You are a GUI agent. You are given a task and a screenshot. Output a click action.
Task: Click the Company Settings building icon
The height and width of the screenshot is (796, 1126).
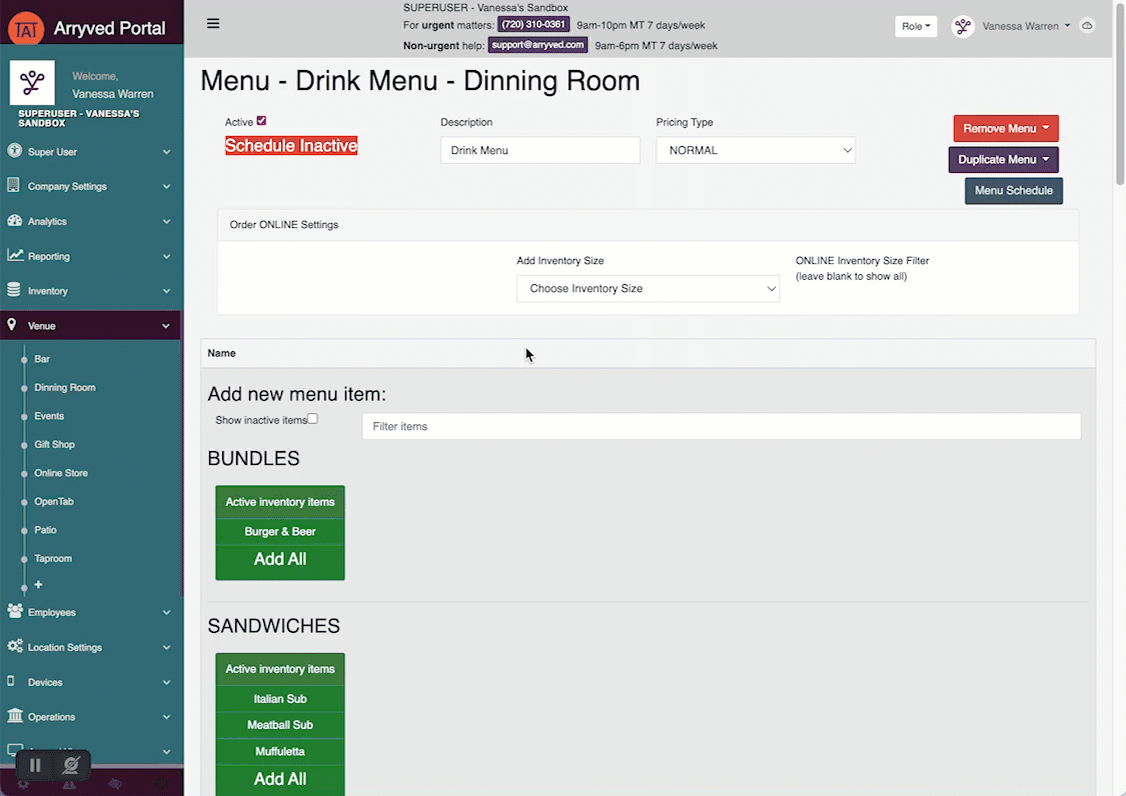coord(13,185)
